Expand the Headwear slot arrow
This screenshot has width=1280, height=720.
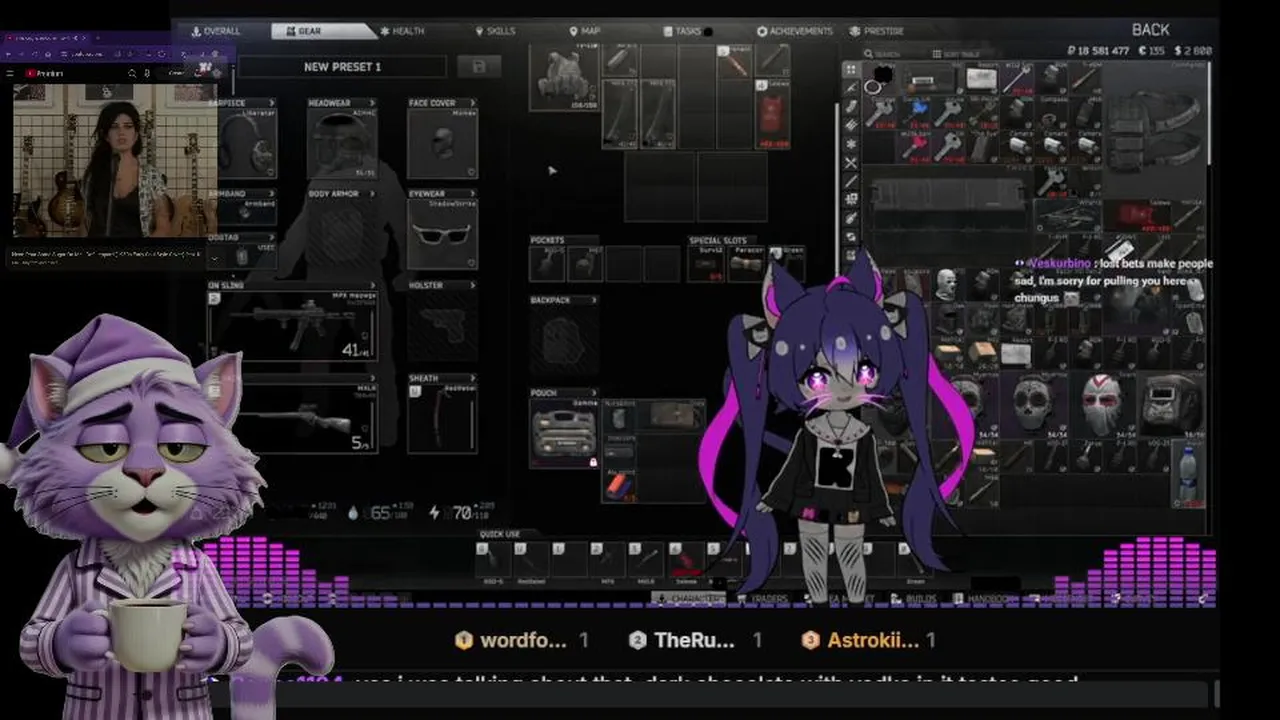(371, 103)
